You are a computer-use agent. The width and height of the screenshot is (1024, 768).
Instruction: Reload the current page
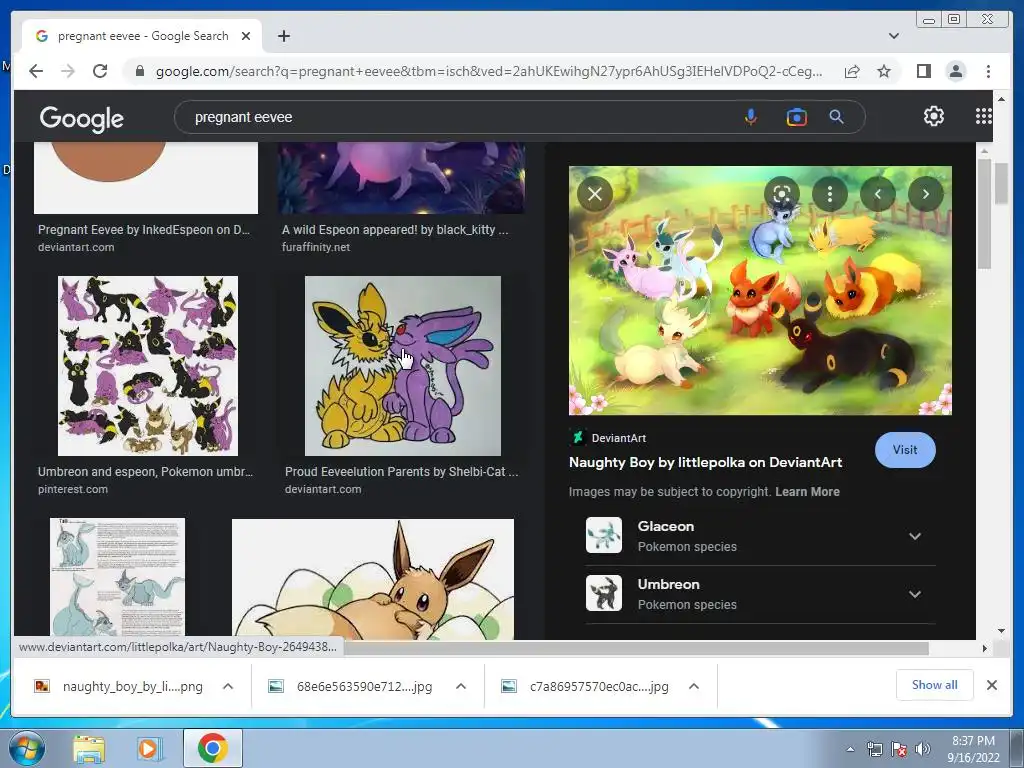pos(100,71)
